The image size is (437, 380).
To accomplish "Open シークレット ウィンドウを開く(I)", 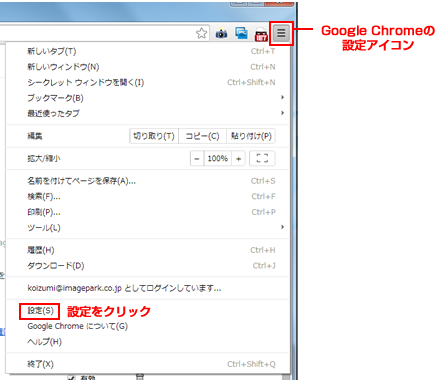I will point(148,82).
